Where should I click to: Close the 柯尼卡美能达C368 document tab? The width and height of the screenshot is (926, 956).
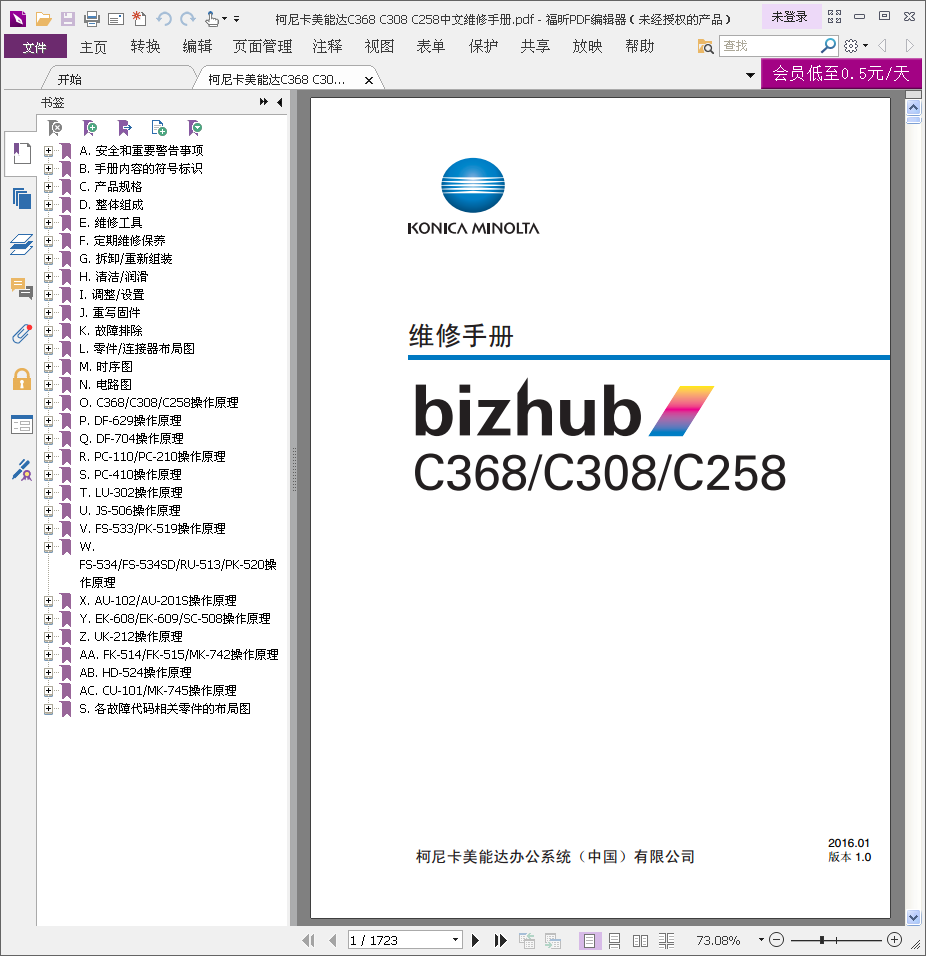pyautogui.click(x=369, y=80)
